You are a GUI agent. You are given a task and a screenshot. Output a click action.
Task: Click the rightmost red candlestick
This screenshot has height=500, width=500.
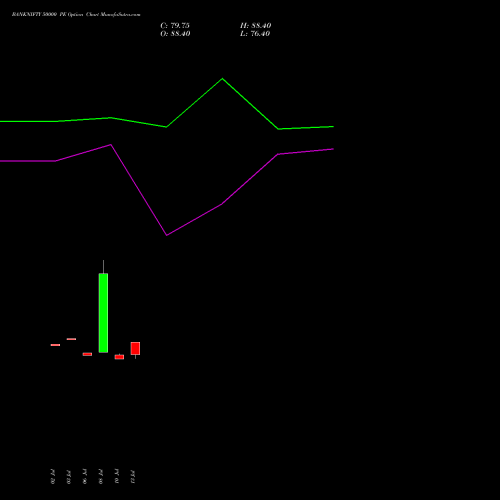pos(135,349)
